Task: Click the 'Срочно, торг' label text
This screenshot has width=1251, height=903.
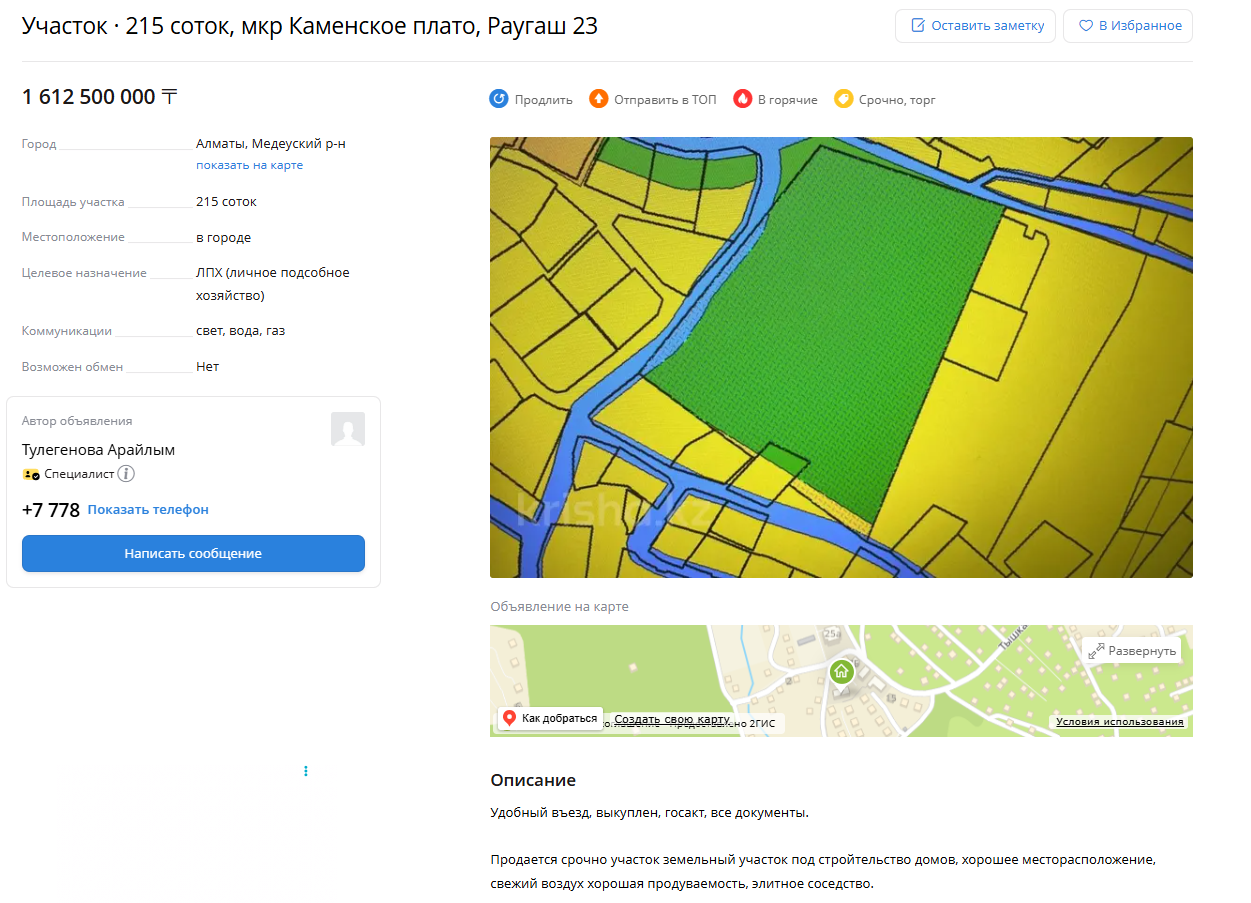Action: click(x=897, y=100)
